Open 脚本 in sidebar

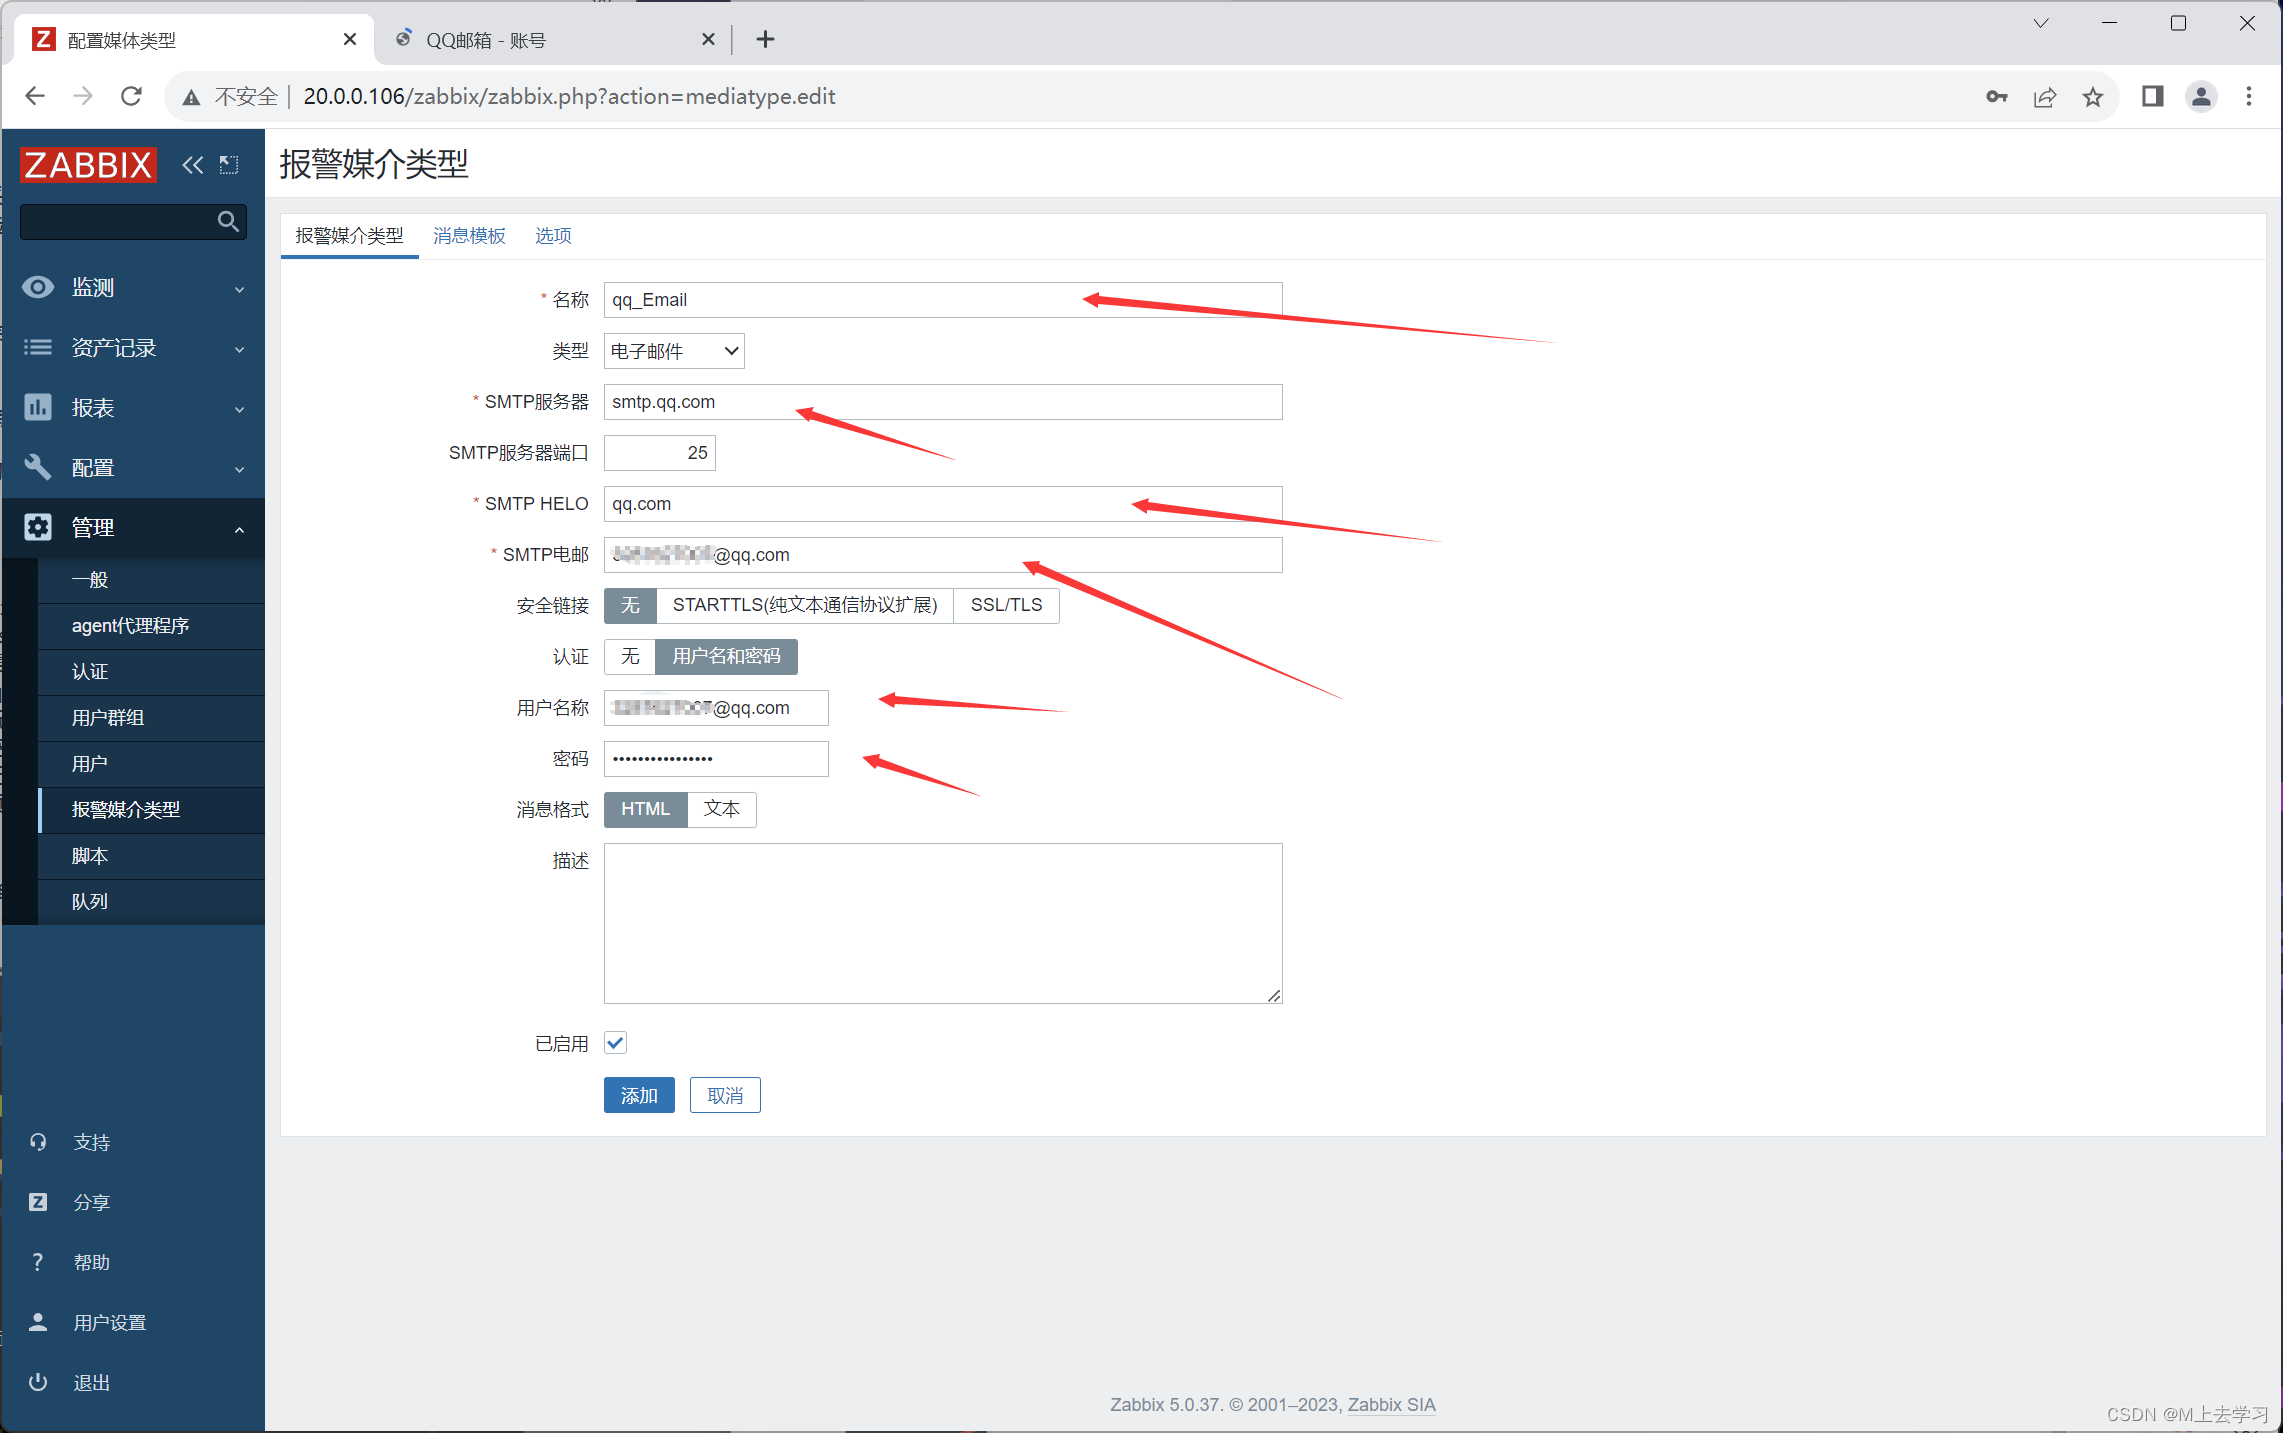click(x=152, y=856)
